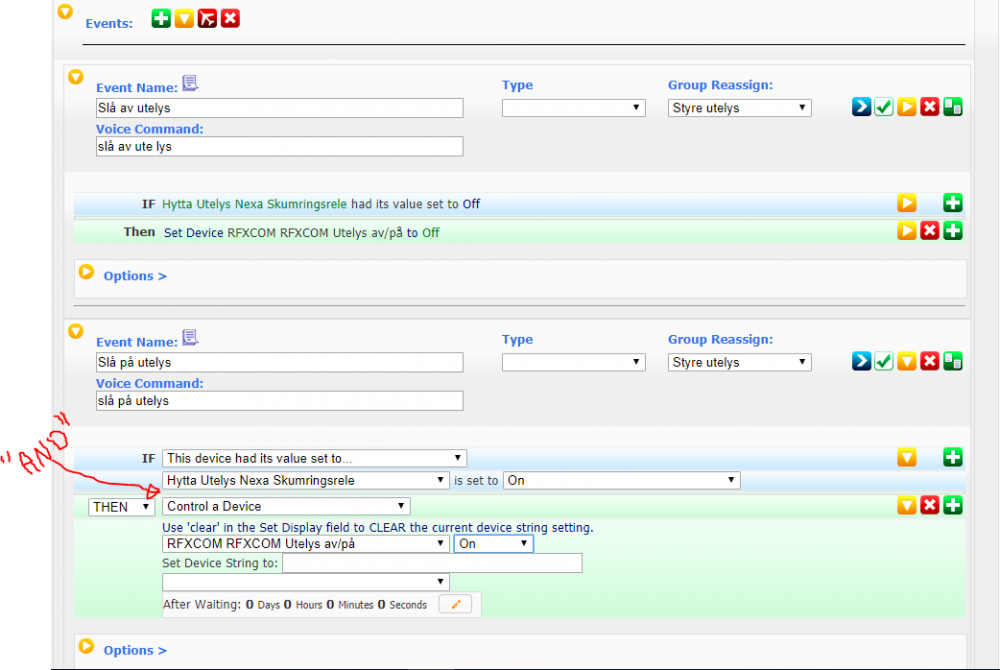Open the 'Control a Device' action type dropdown
Image resolution: width=1000 pixels, height=670 pixels.
(286, 506)
